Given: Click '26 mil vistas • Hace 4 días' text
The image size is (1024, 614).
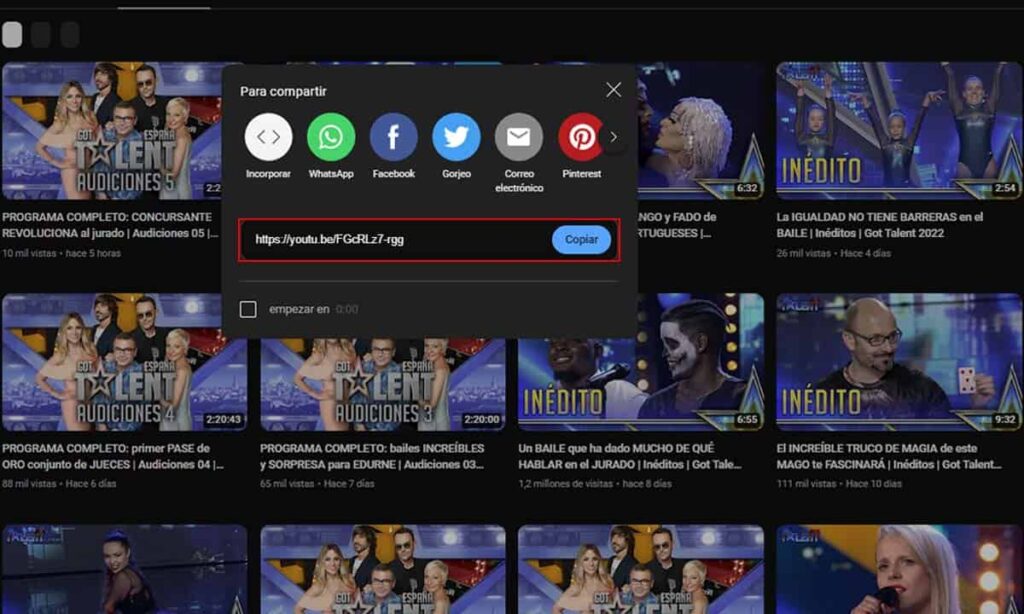Looking at the screenshot, I should tap(833, 253).
